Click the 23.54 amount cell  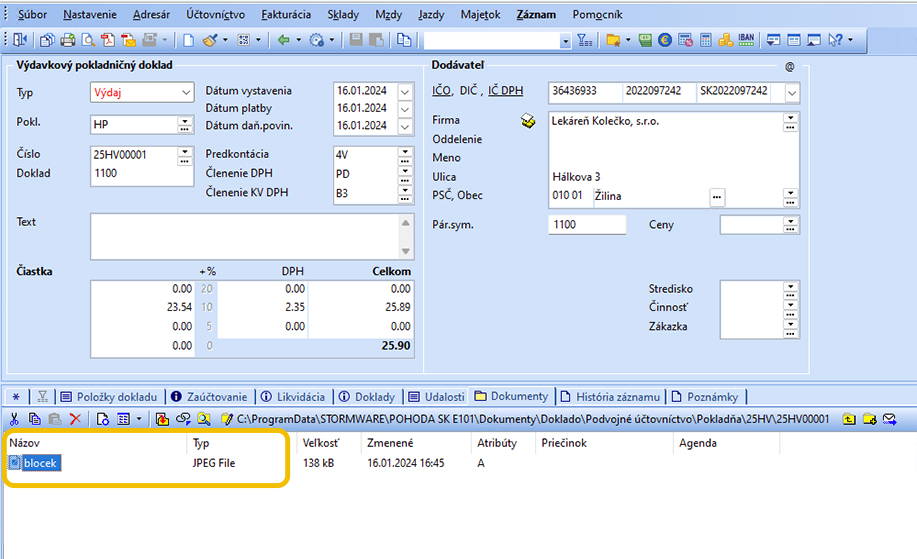pyautogui.click(x=179, y=307)
